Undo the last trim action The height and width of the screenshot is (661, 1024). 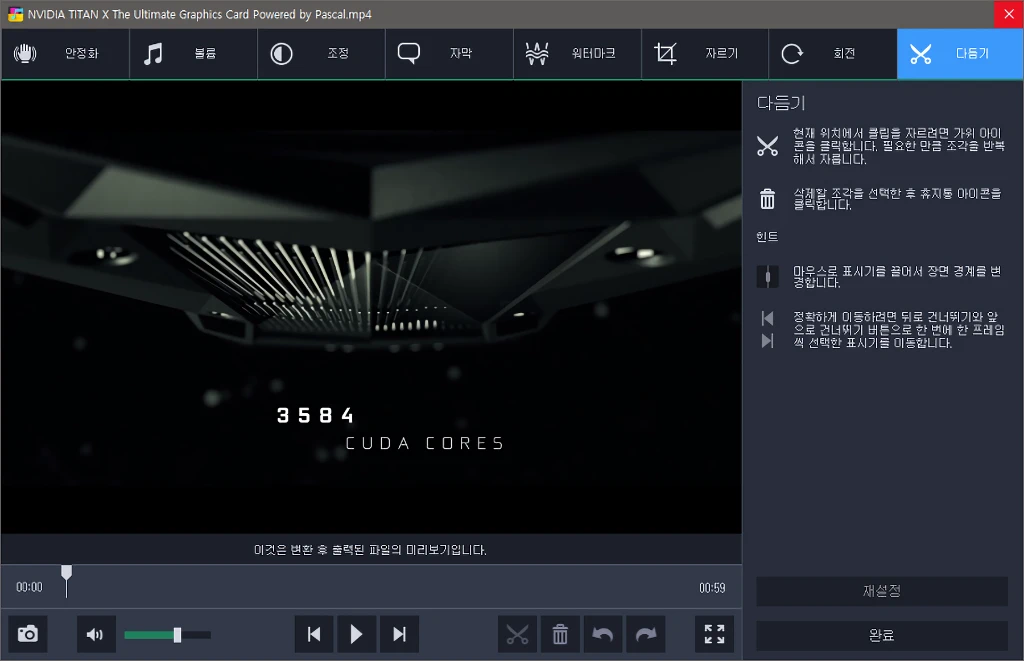point(603,634)
